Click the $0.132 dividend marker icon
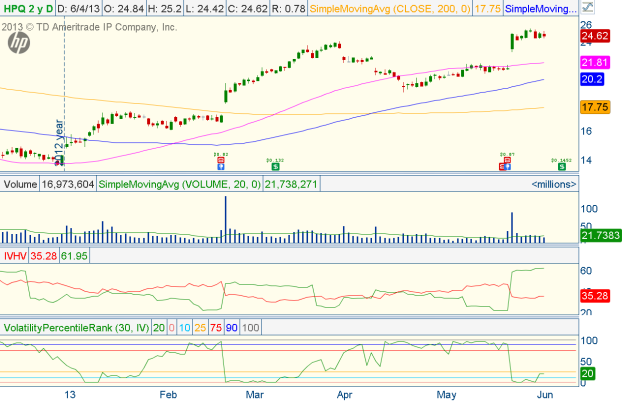 click(x=275, y=164)
